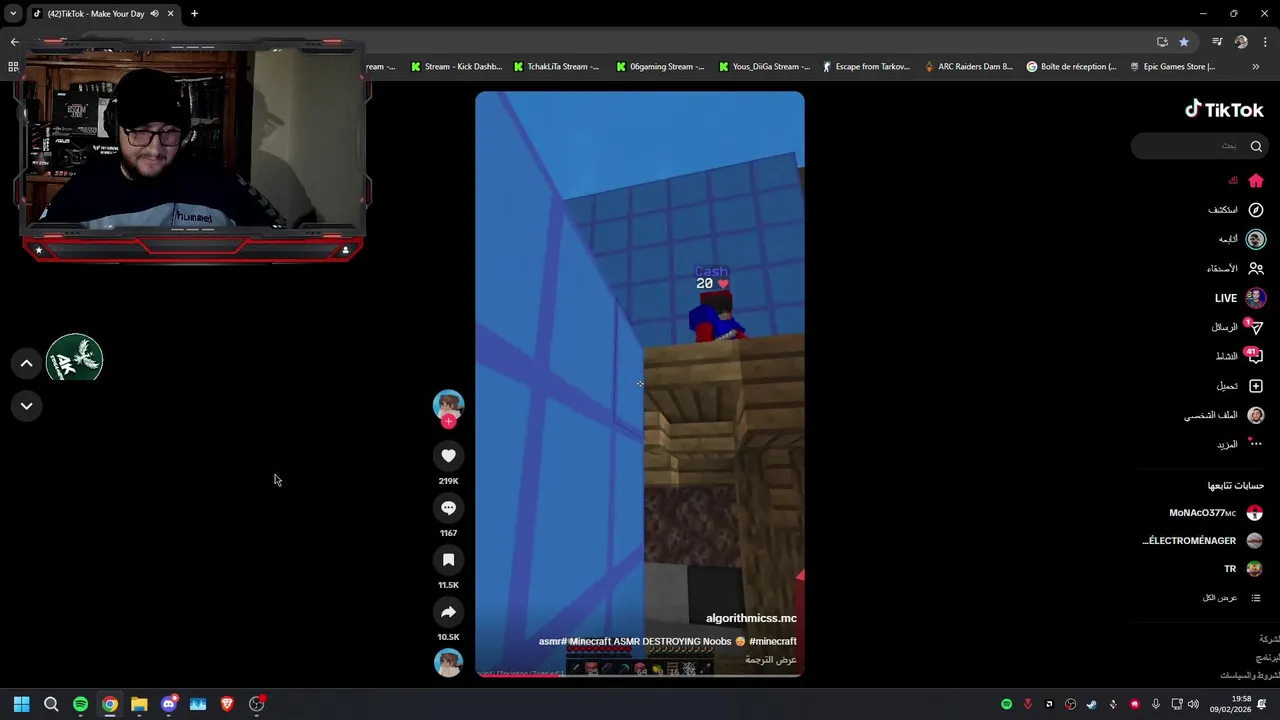This screenshot has width=1280, height=720.
Task: Expand hidden bookmarks chevron
Action: point(1255,67)
